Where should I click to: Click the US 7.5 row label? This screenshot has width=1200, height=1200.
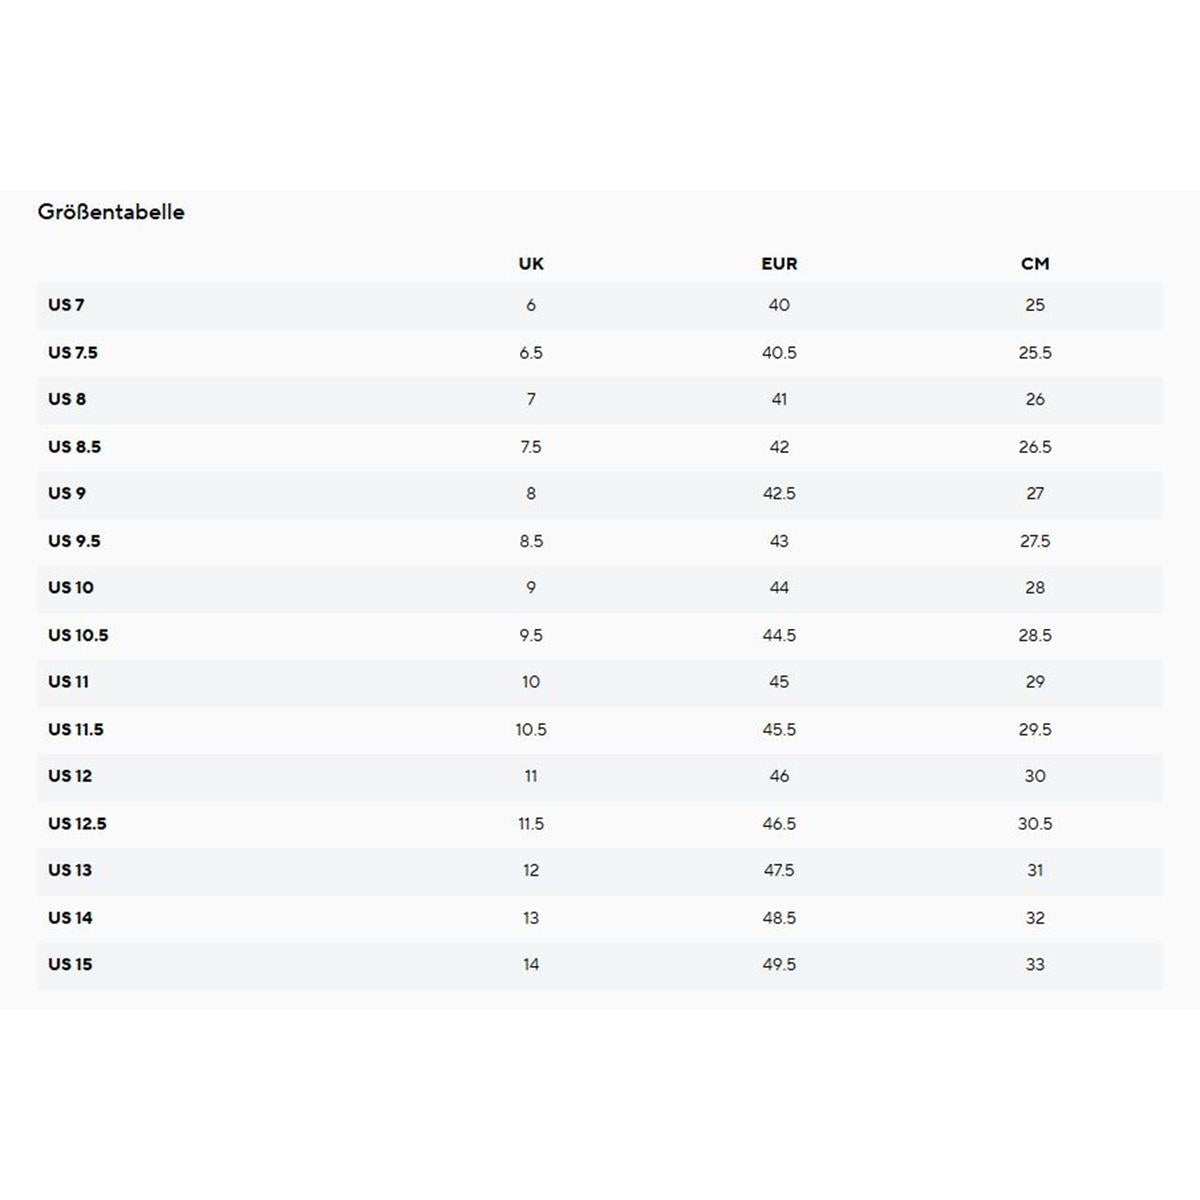coord(73,353)
